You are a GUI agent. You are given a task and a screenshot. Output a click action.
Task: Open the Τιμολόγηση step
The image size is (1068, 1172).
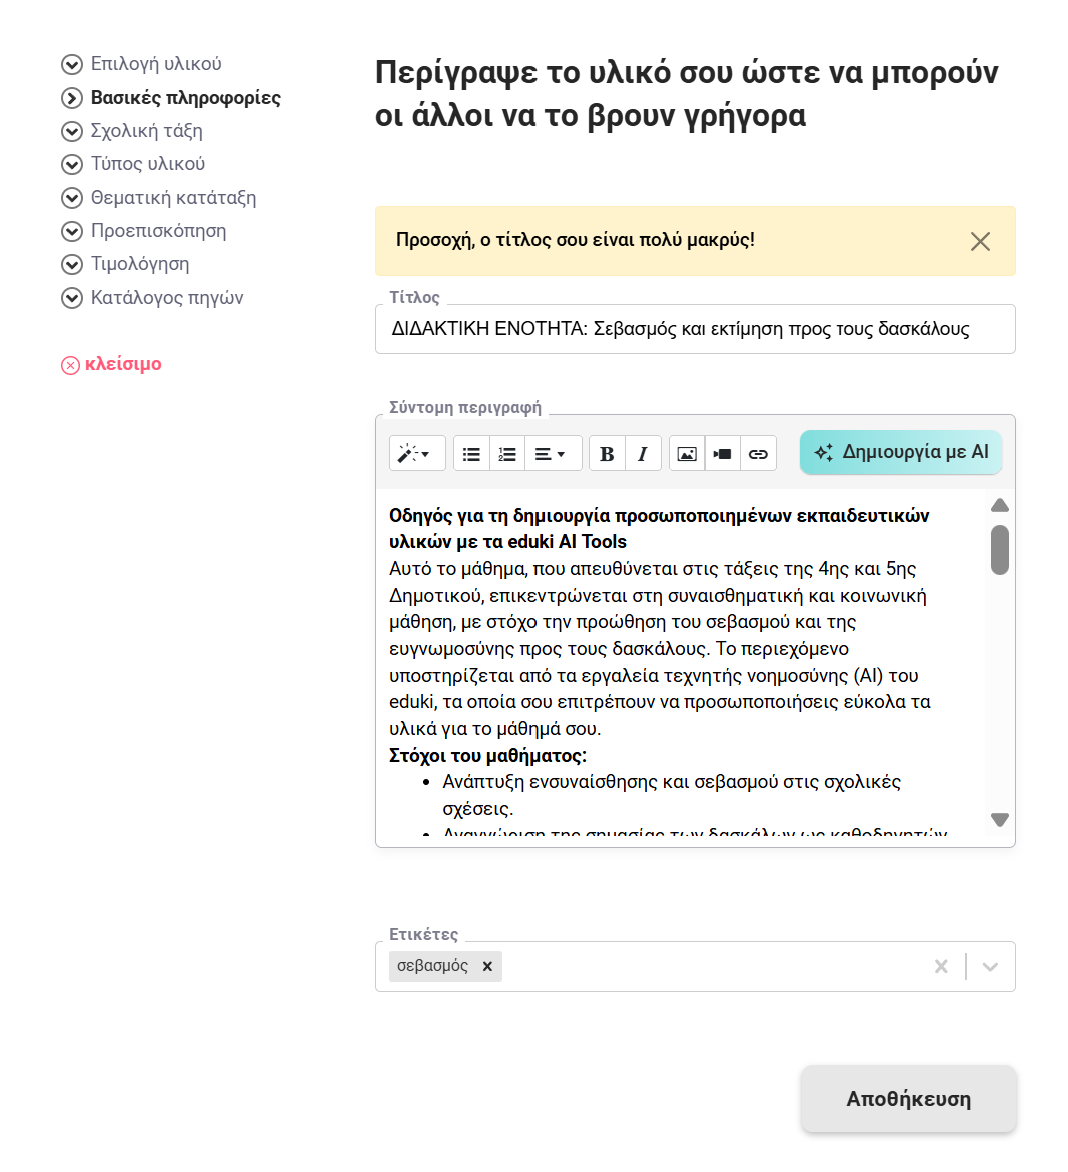[139, 264]
